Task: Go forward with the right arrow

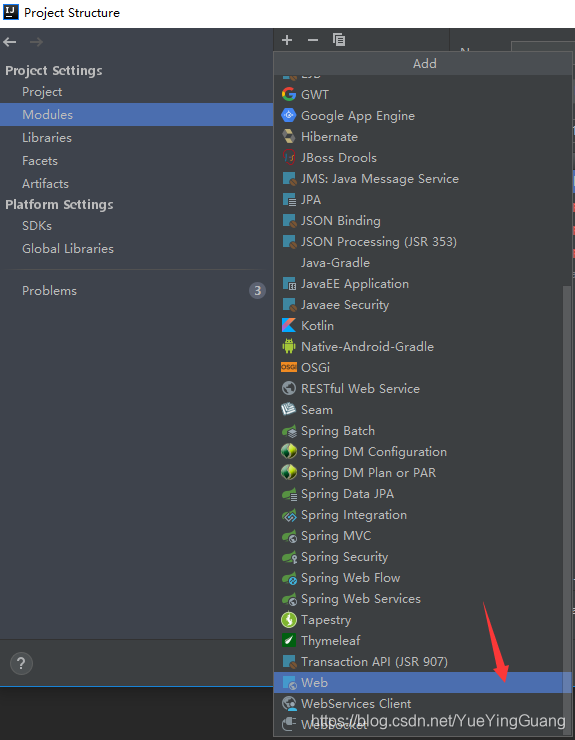Action: click(36, 42)
